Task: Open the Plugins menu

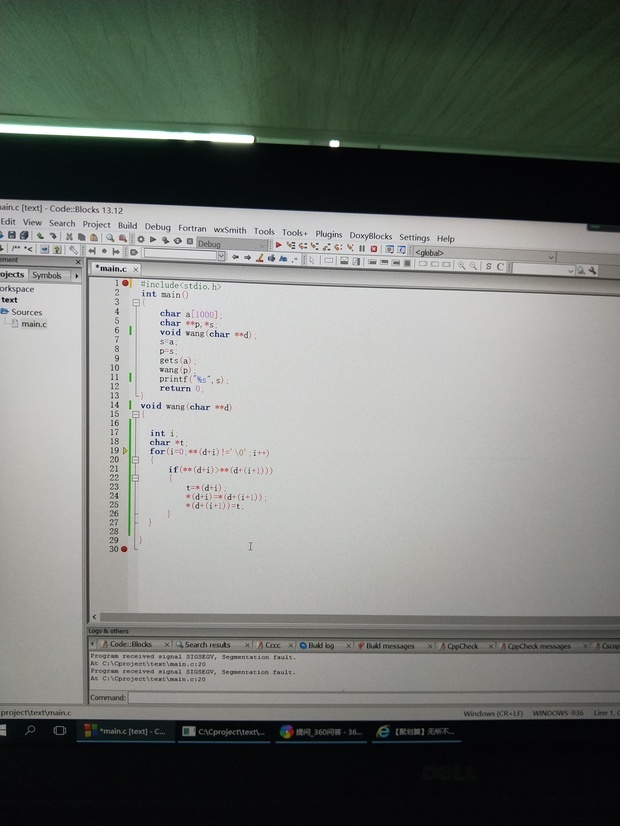Action: coord(328,234)
